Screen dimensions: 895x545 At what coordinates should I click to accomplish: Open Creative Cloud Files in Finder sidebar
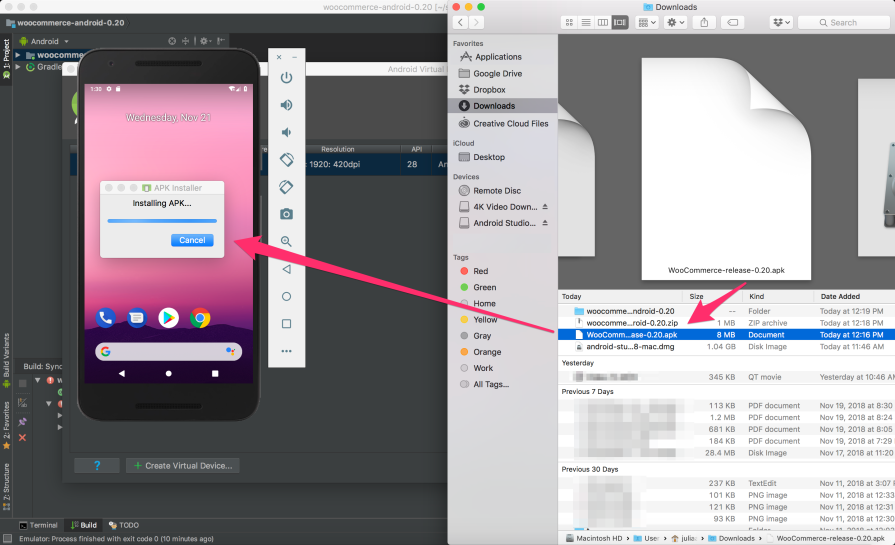[510, 123]
